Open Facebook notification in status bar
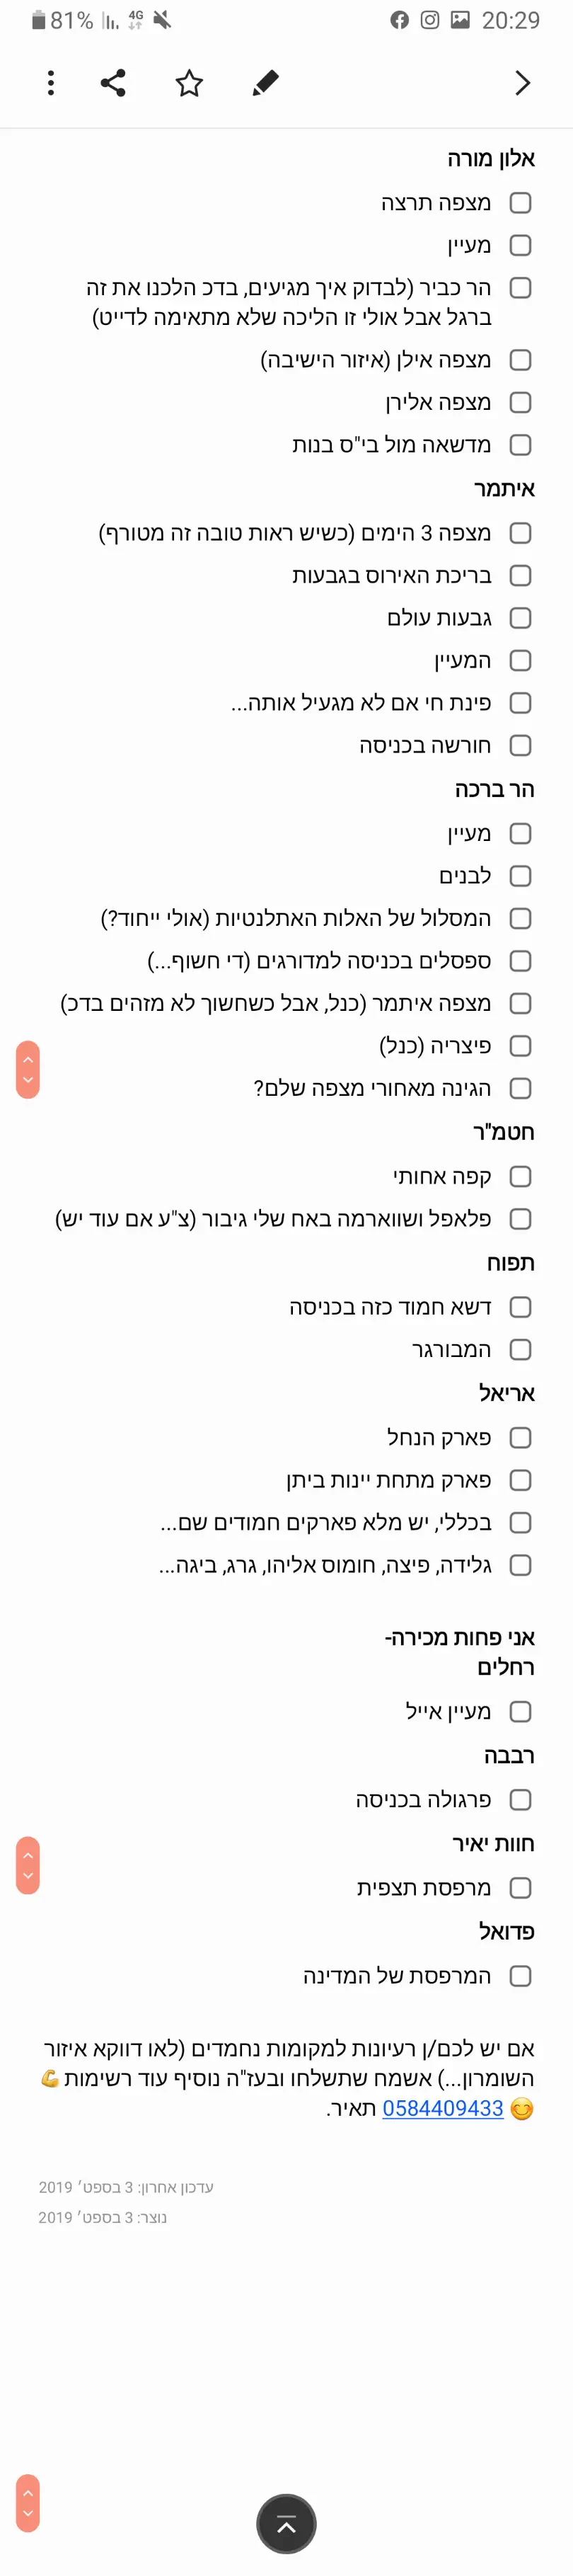The image size is (573, 2576). tap(400, 20)
